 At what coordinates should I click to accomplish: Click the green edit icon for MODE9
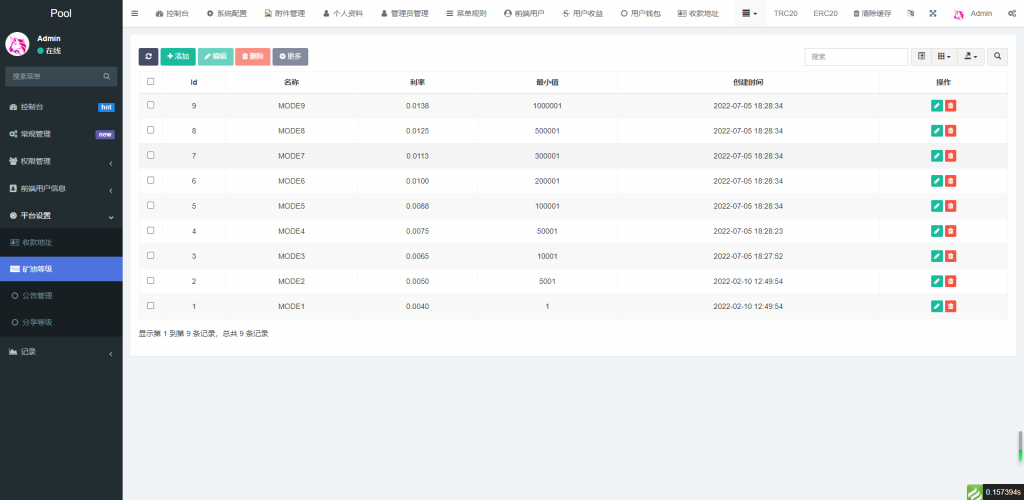click(x=937, y=105)
